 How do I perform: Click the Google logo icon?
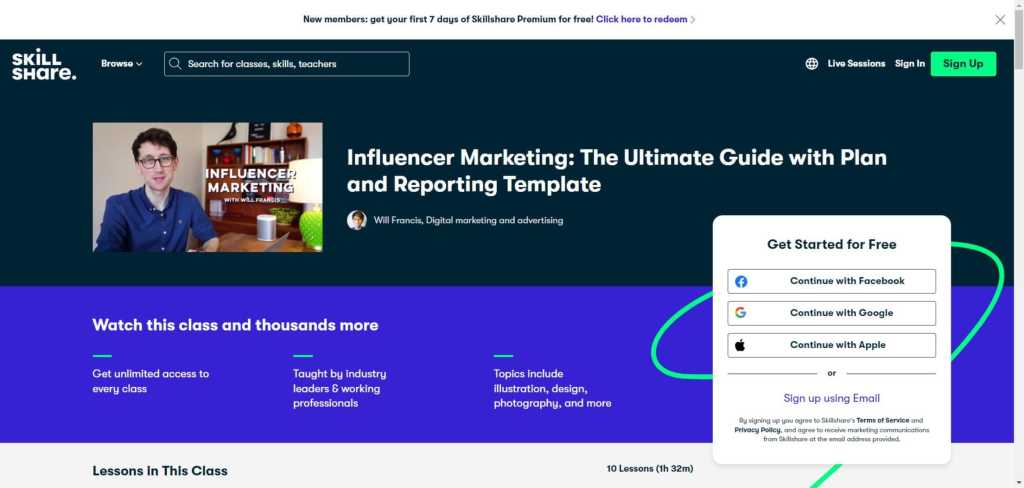[741, 313]
